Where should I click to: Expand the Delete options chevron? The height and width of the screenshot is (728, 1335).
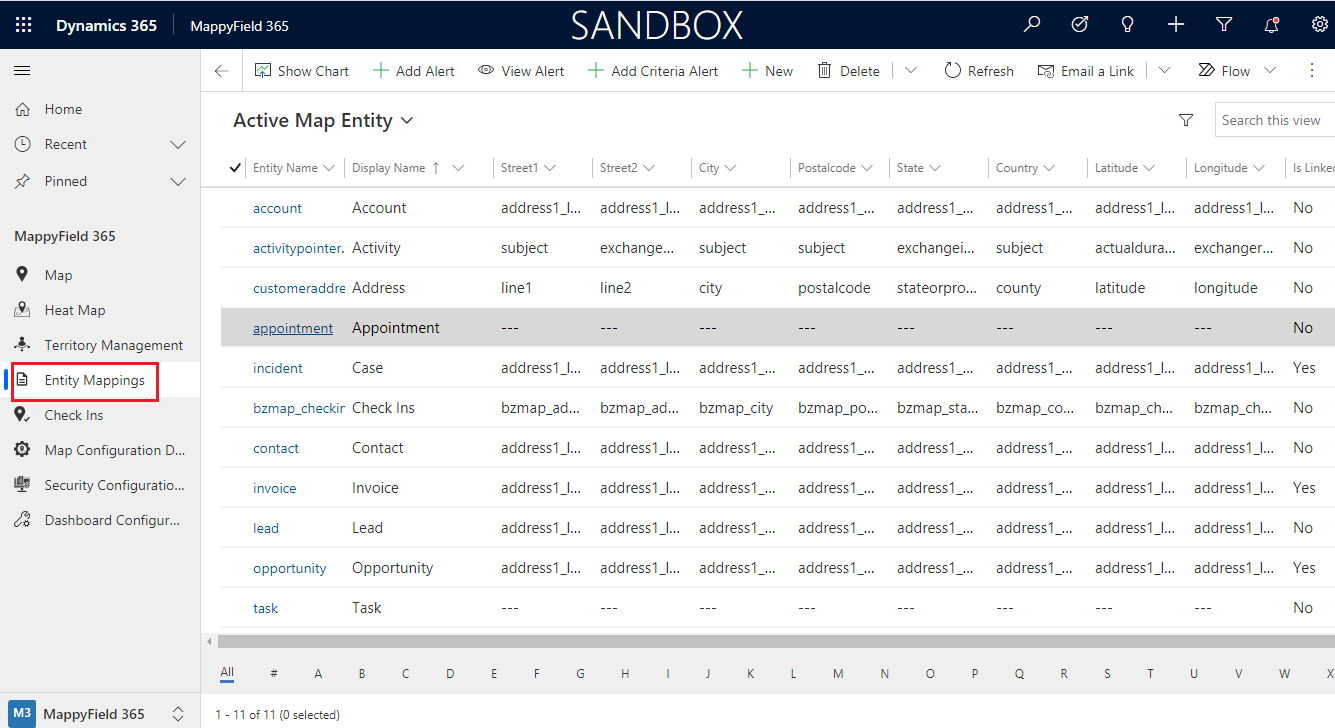pyautogui.click(x=910, y=71)
